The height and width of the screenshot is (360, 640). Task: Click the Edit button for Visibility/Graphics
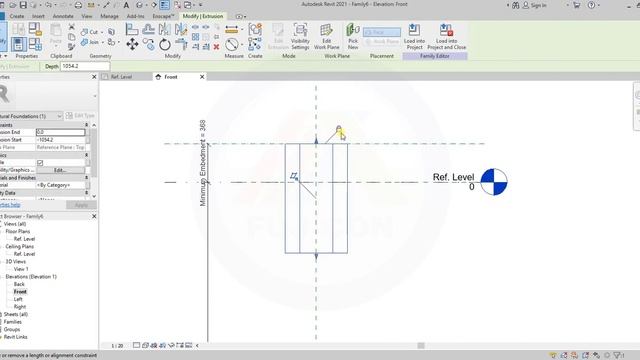tap(60, 170)
